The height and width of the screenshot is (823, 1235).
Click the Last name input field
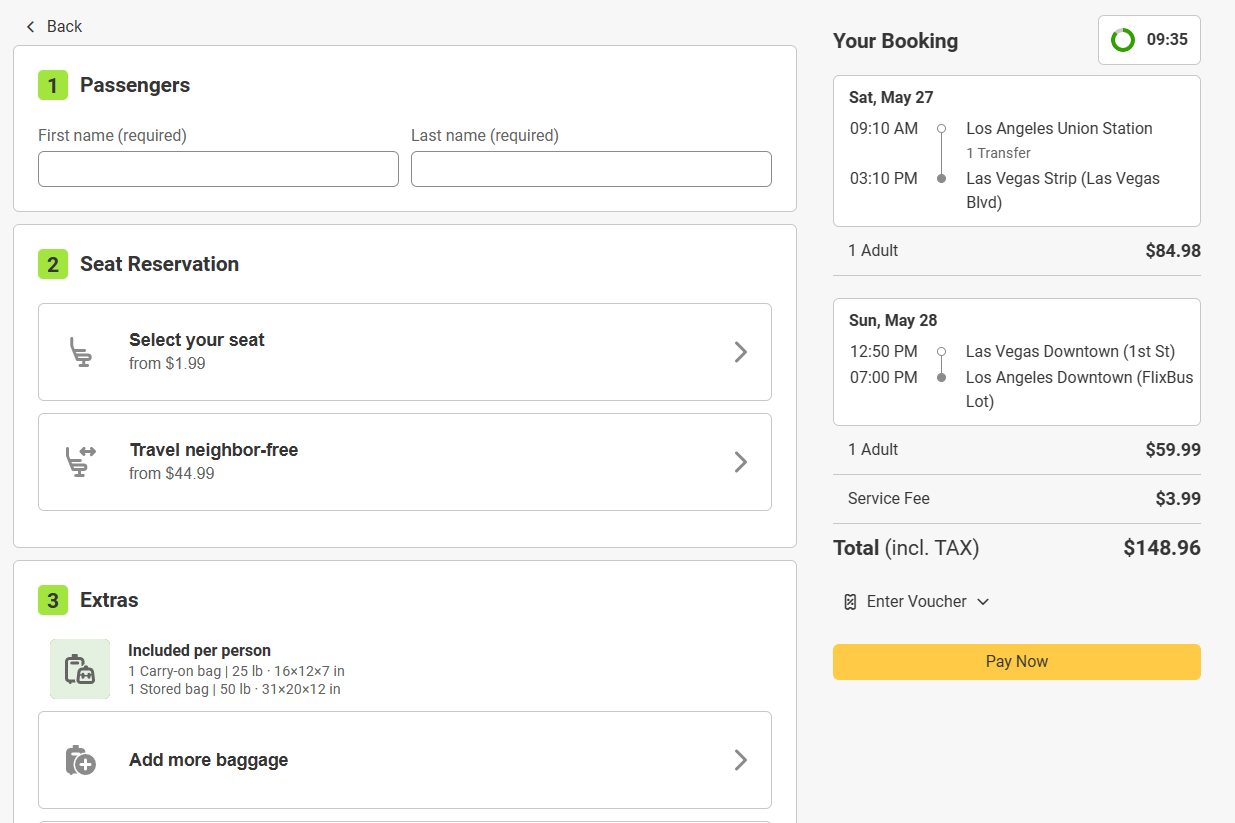[x=591, y=169]
